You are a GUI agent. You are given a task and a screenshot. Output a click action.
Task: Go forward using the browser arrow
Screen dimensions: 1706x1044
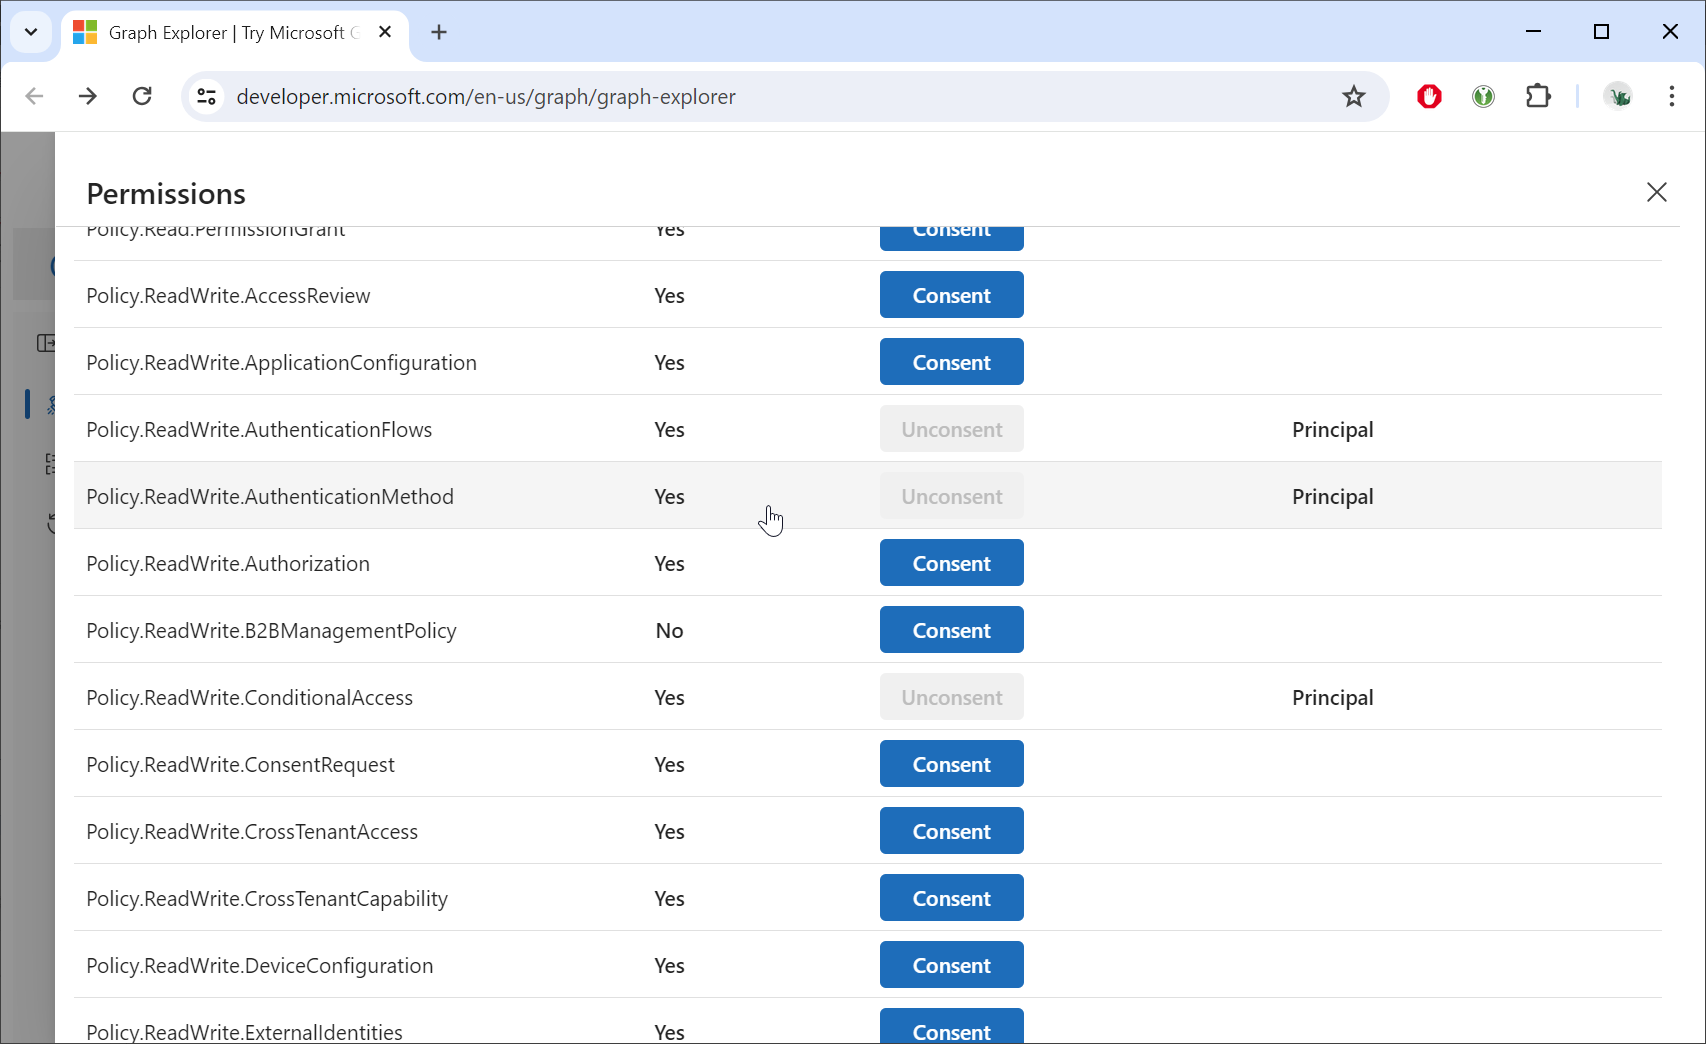pyautogui.click(x=88, y=97)
